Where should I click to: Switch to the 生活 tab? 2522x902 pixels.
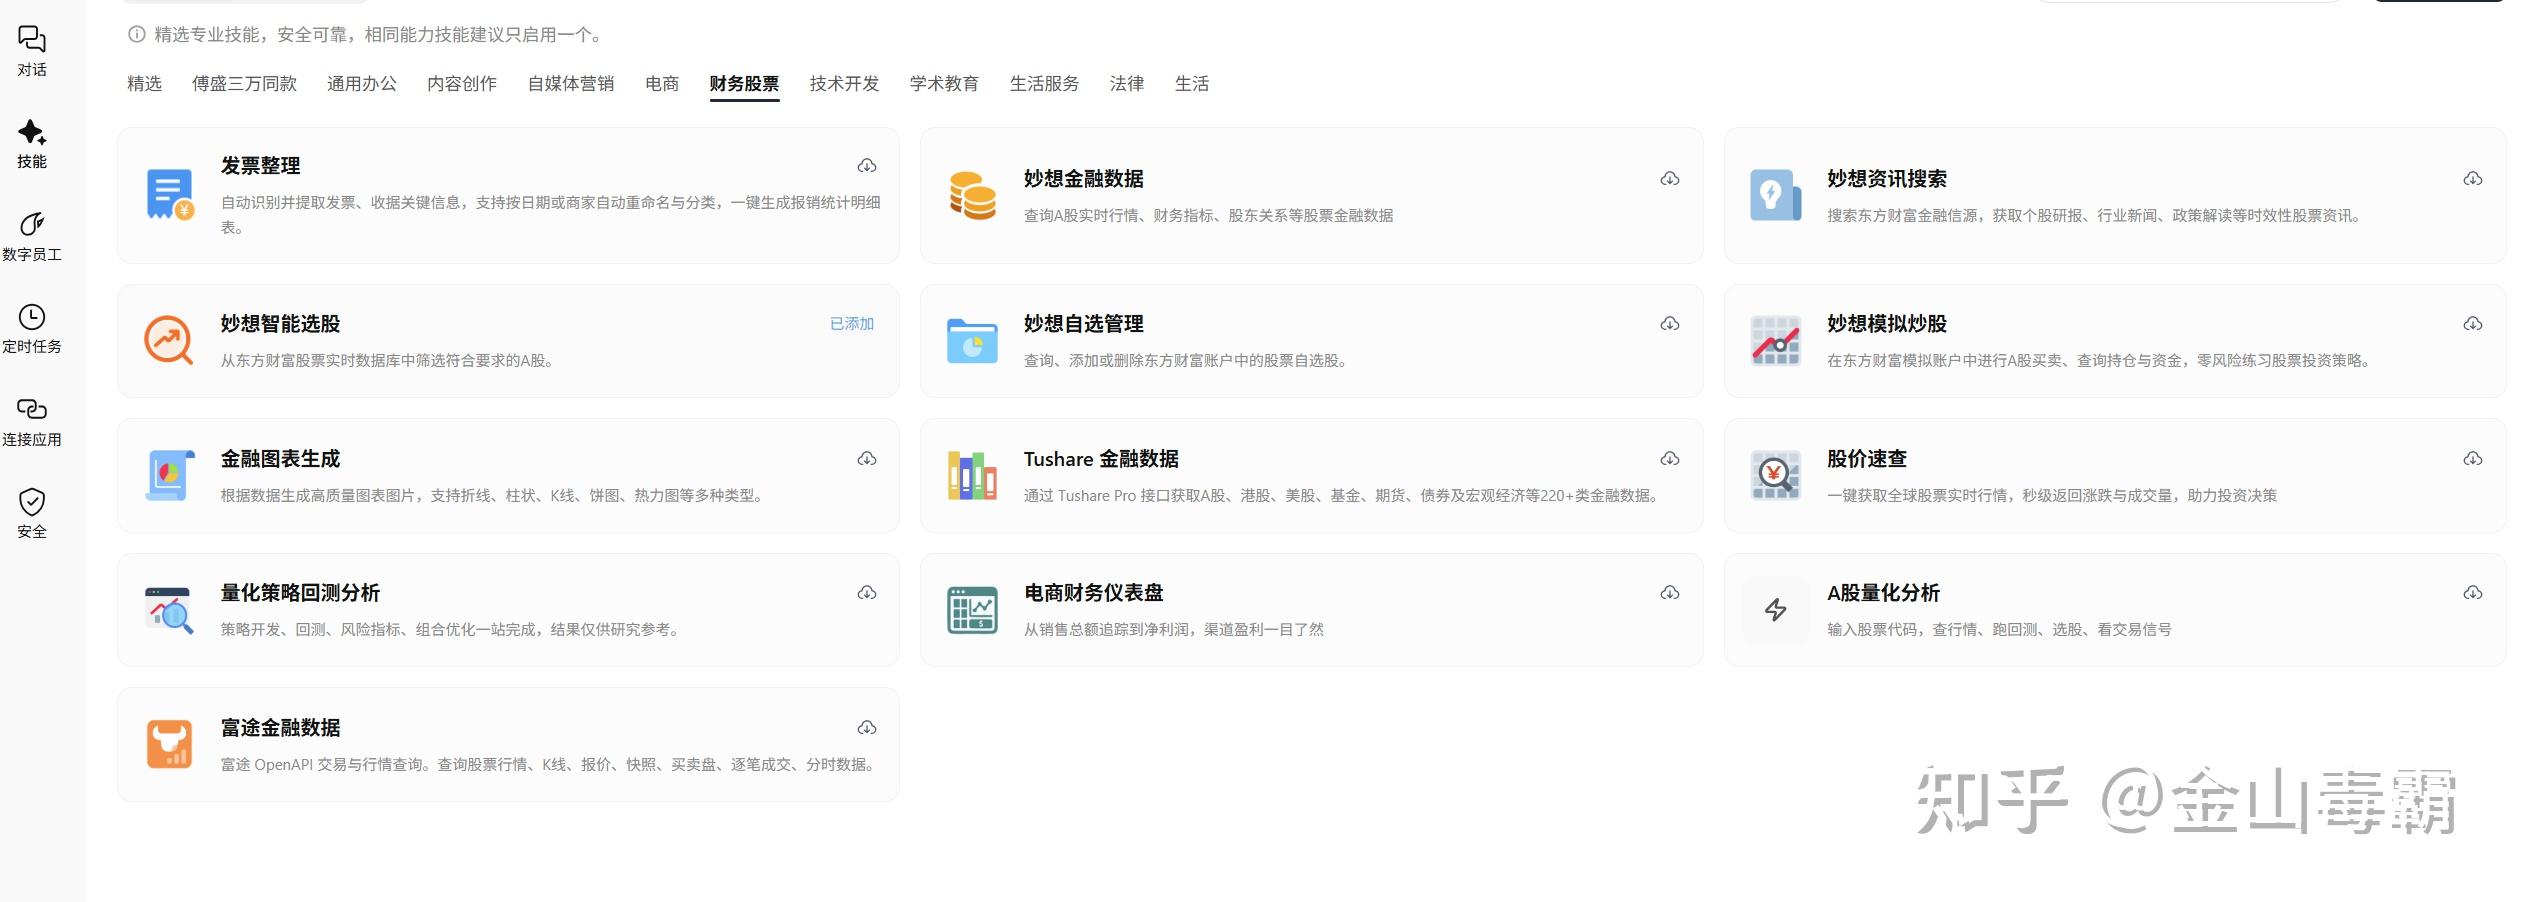tap(1192, 84)
